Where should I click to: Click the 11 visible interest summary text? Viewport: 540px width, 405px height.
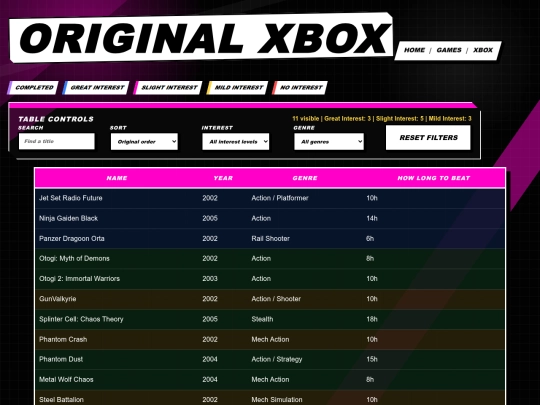382,118
